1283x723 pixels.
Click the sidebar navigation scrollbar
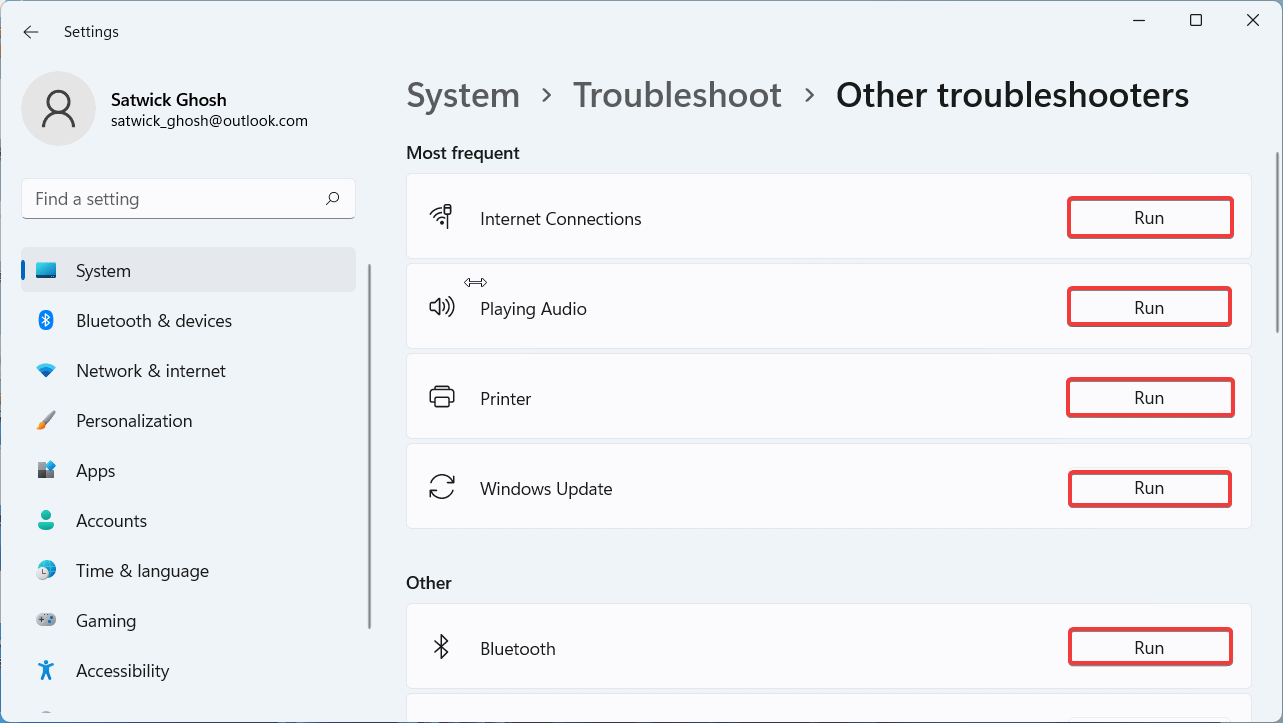pyautogui.click(x=369, y=446)
